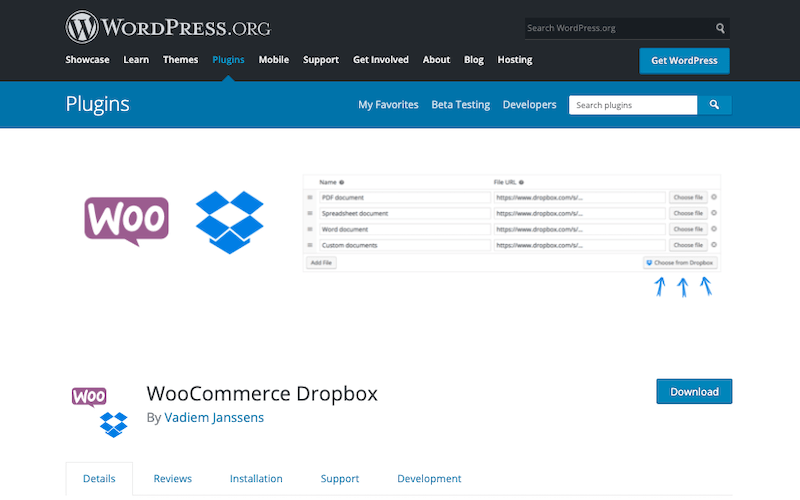Open Get Involved menu item
The width and height of the screenshot is (800, 500).
point(381,60)
